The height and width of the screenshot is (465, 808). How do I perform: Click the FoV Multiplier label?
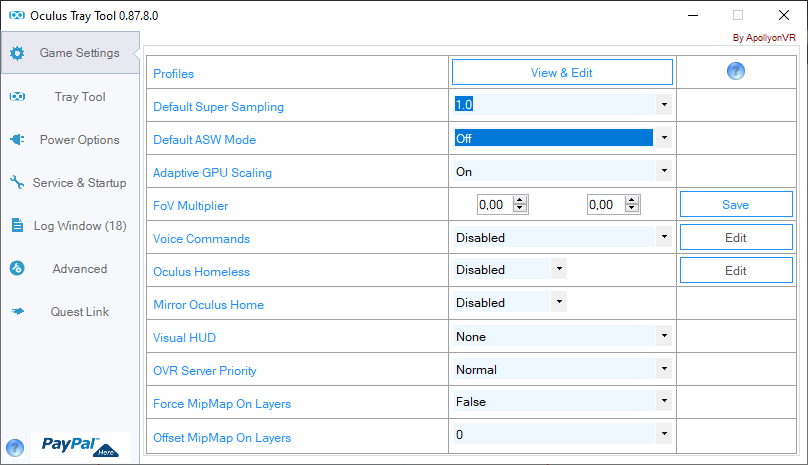(x=191, y=206)
